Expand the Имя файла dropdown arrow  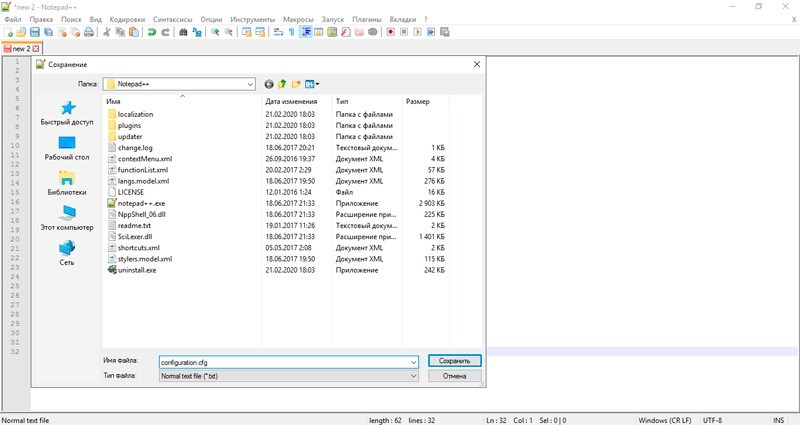[413, 362]
